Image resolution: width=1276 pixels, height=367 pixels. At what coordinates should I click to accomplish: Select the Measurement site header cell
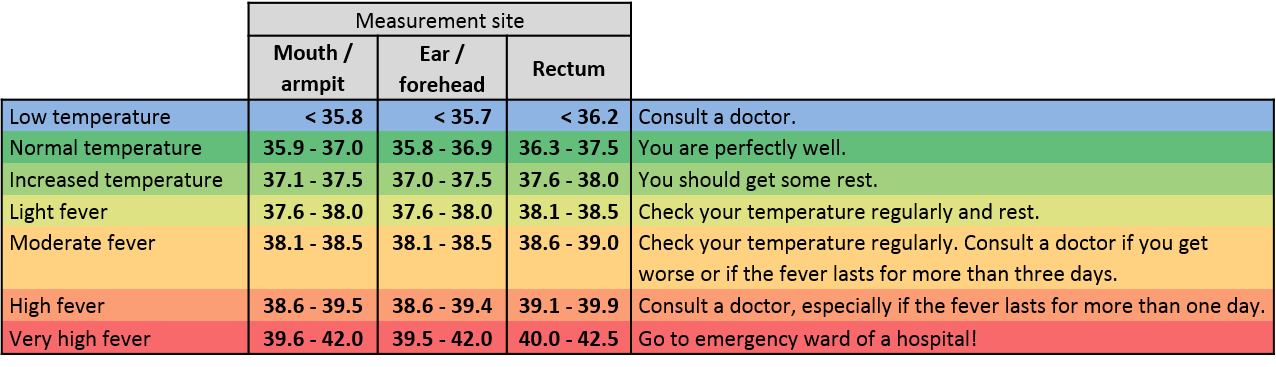[440, 19]
